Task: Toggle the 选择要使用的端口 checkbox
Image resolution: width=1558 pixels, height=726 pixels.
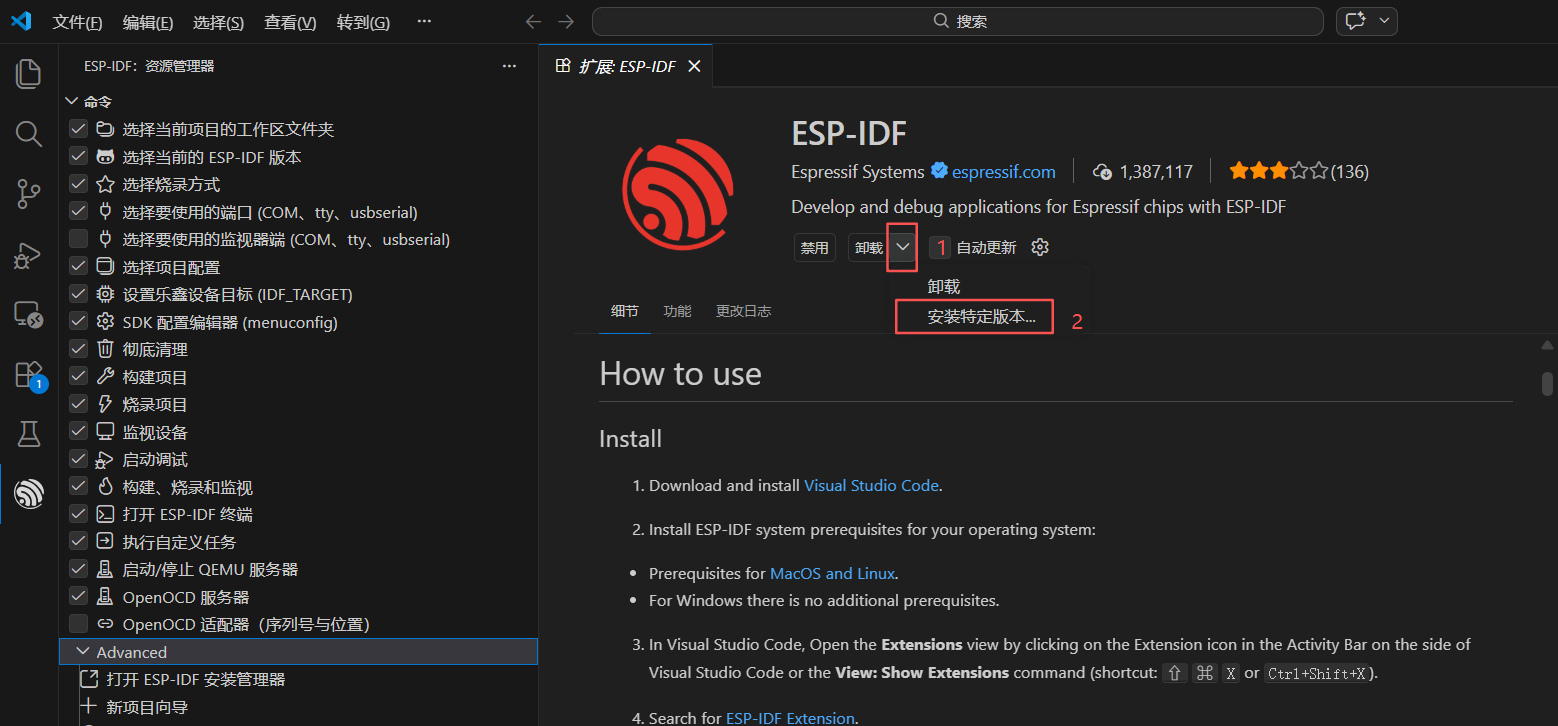Action: pos(78,212)
